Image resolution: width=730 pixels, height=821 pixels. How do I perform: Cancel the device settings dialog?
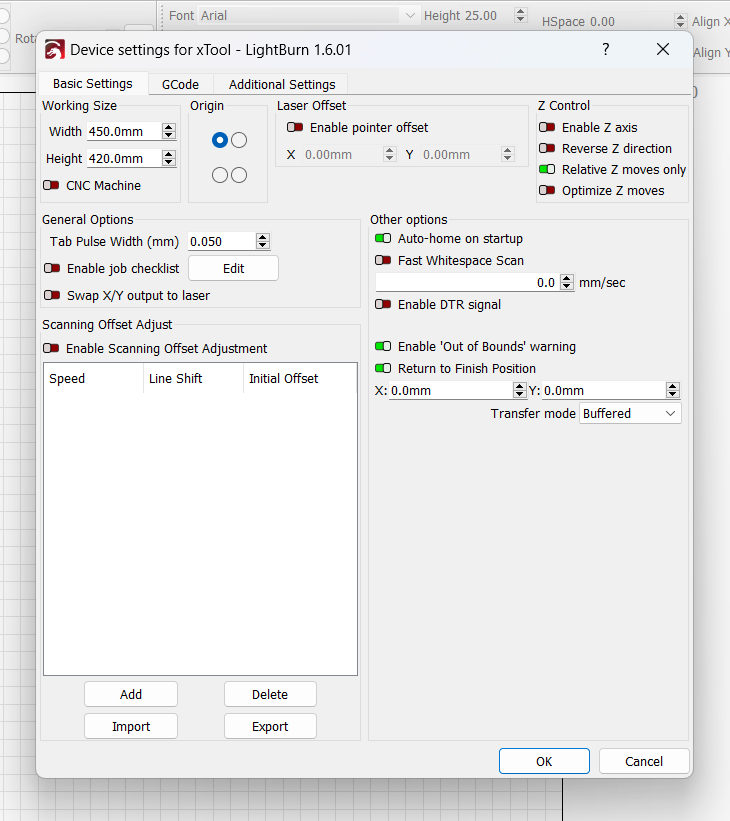coord(644,761)
